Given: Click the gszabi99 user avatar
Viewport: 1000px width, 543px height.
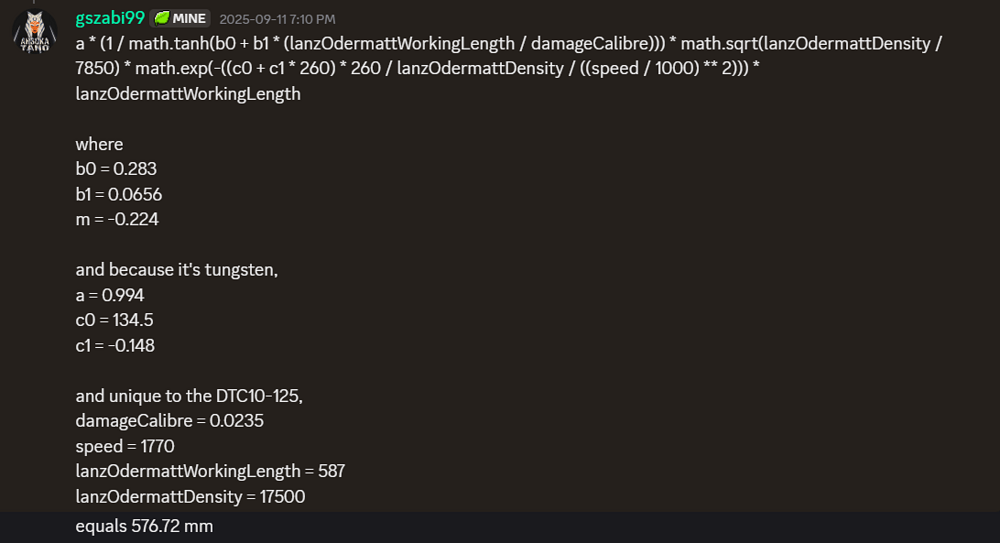Looking at the screenshot, I should (x=34, y=30).
